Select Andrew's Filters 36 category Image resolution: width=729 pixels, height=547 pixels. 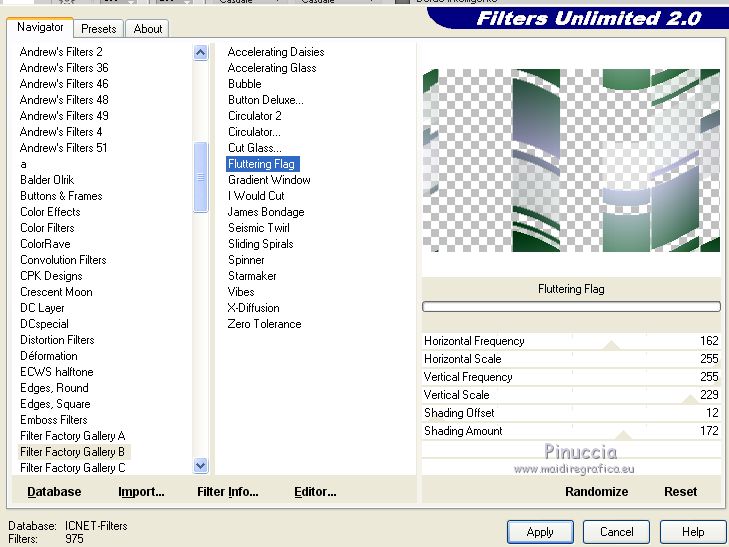coord(64,68)
